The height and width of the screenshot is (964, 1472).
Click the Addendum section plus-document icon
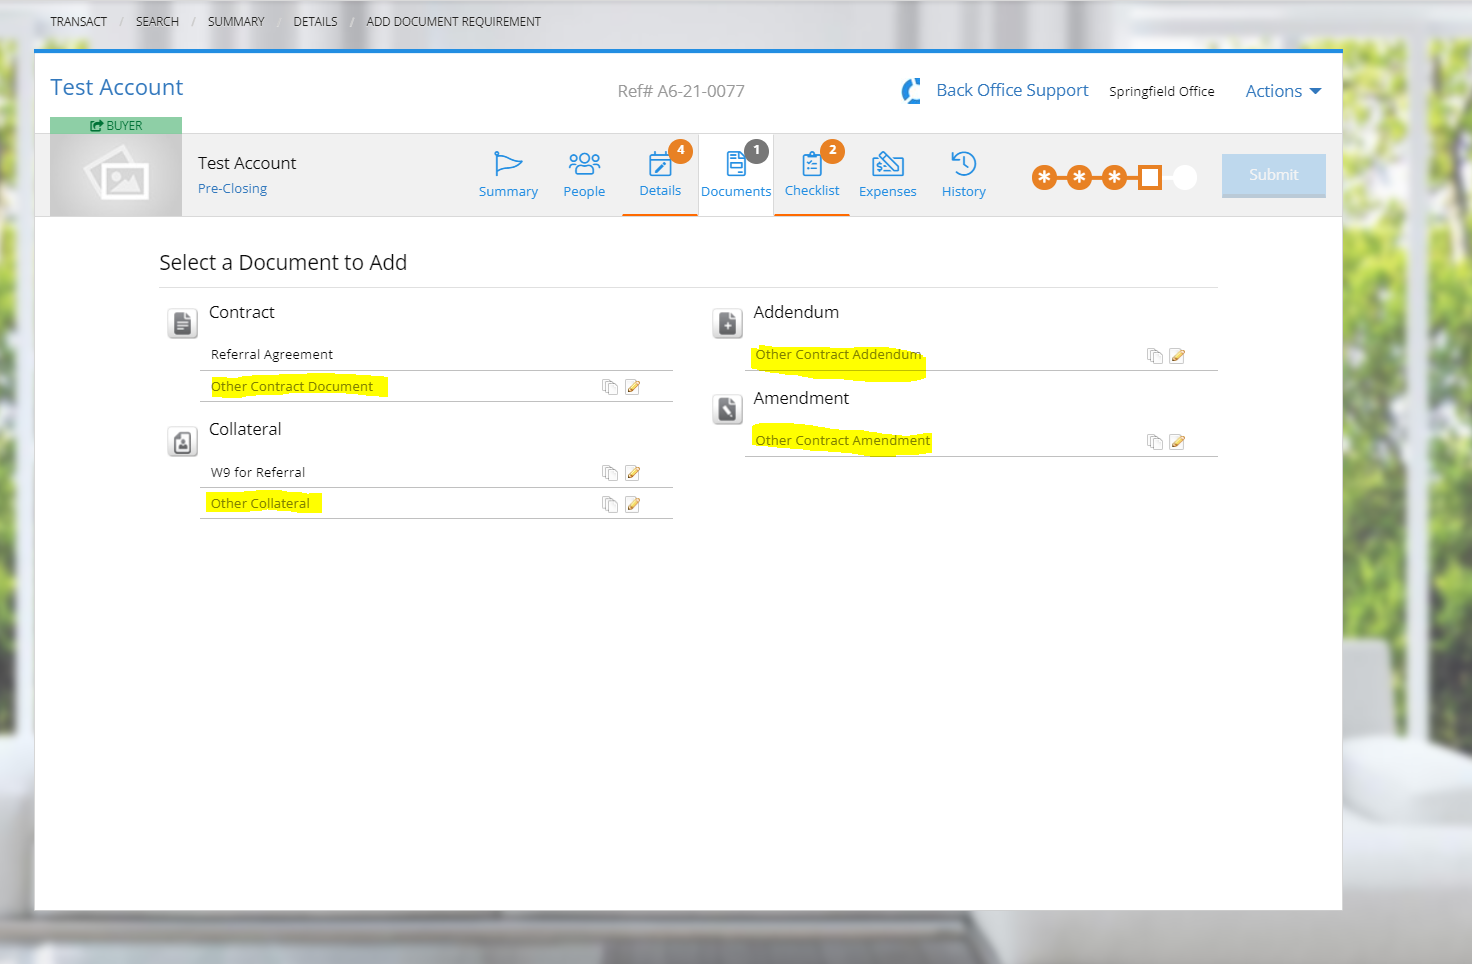tap(727, 323)
